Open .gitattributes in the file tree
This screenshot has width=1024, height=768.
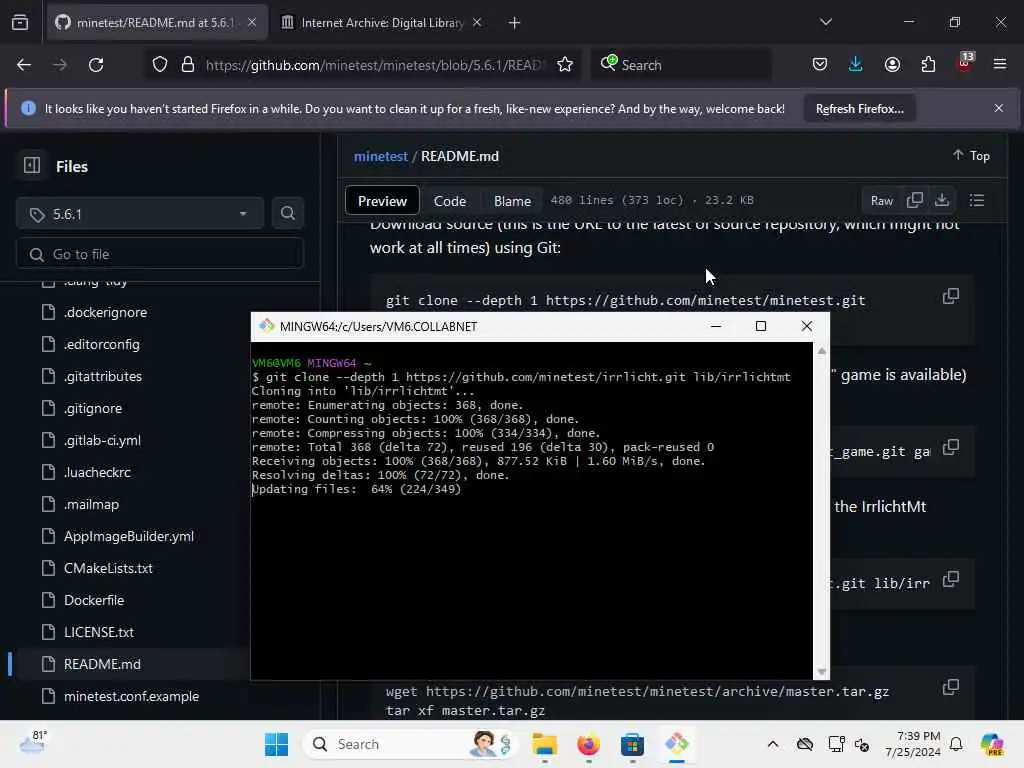coord(103,376)
